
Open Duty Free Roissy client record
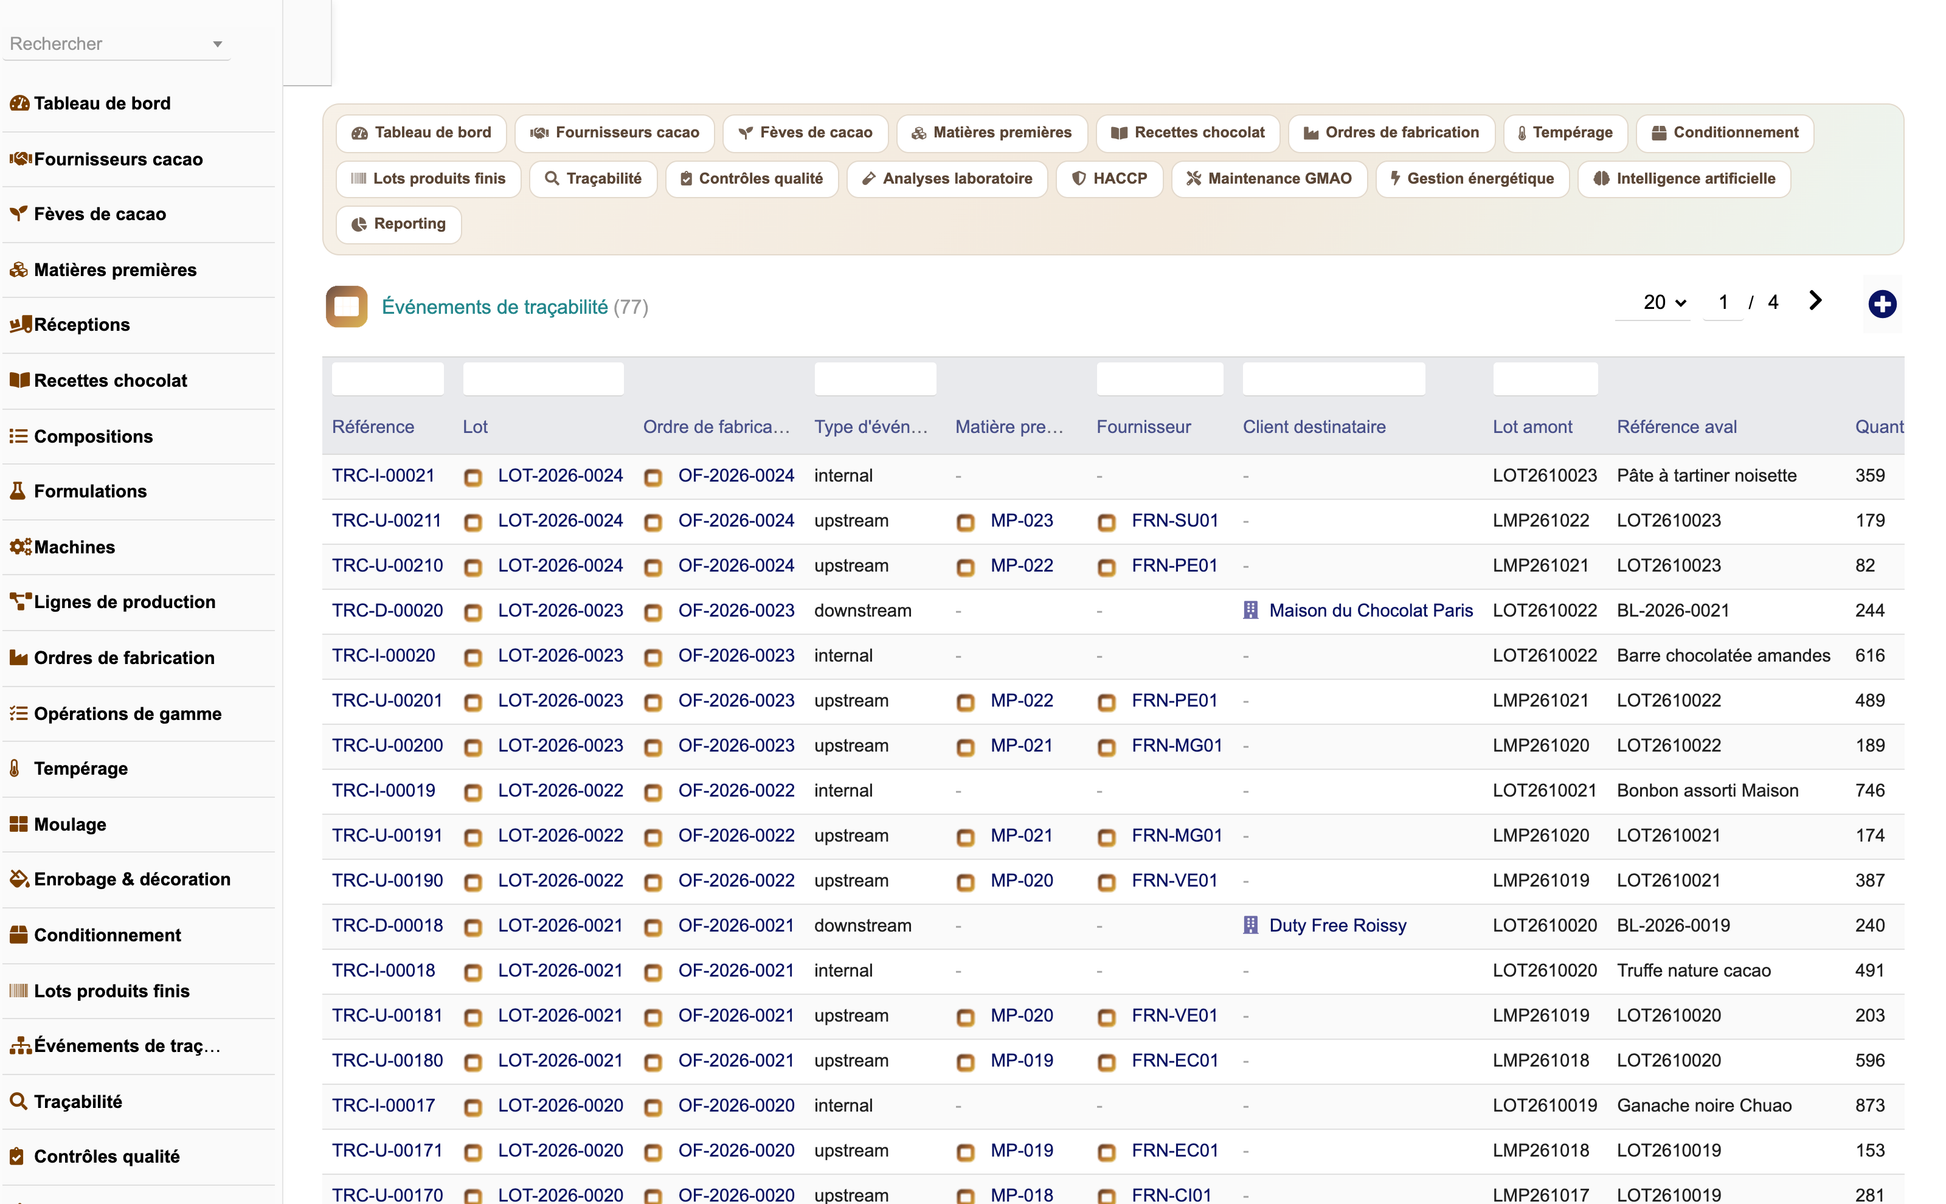click(1337, 926)
